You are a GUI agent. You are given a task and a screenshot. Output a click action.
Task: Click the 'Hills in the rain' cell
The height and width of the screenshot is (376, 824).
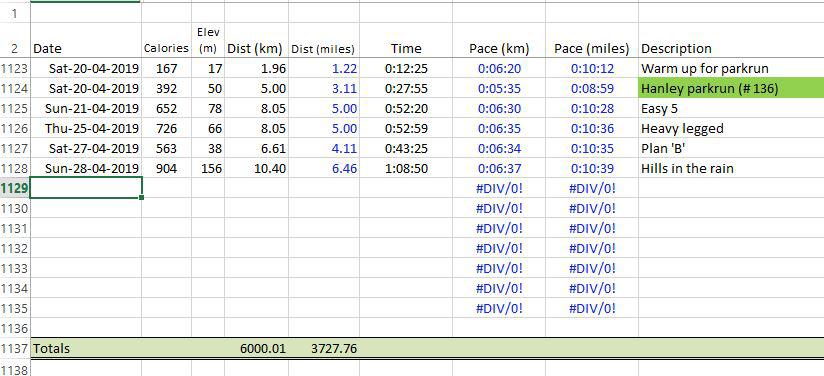click(x=731, y=168)
